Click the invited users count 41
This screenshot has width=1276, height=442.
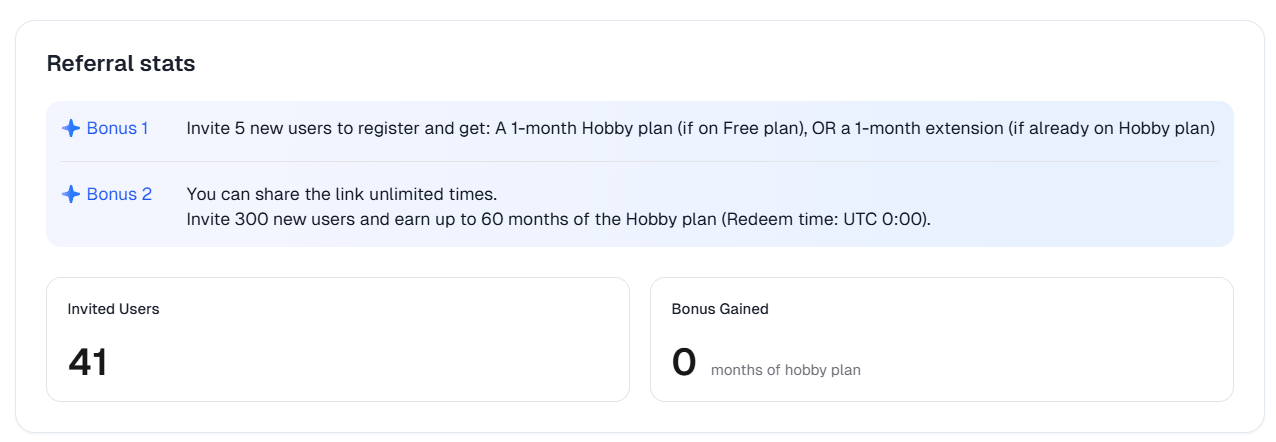point(88,362)
